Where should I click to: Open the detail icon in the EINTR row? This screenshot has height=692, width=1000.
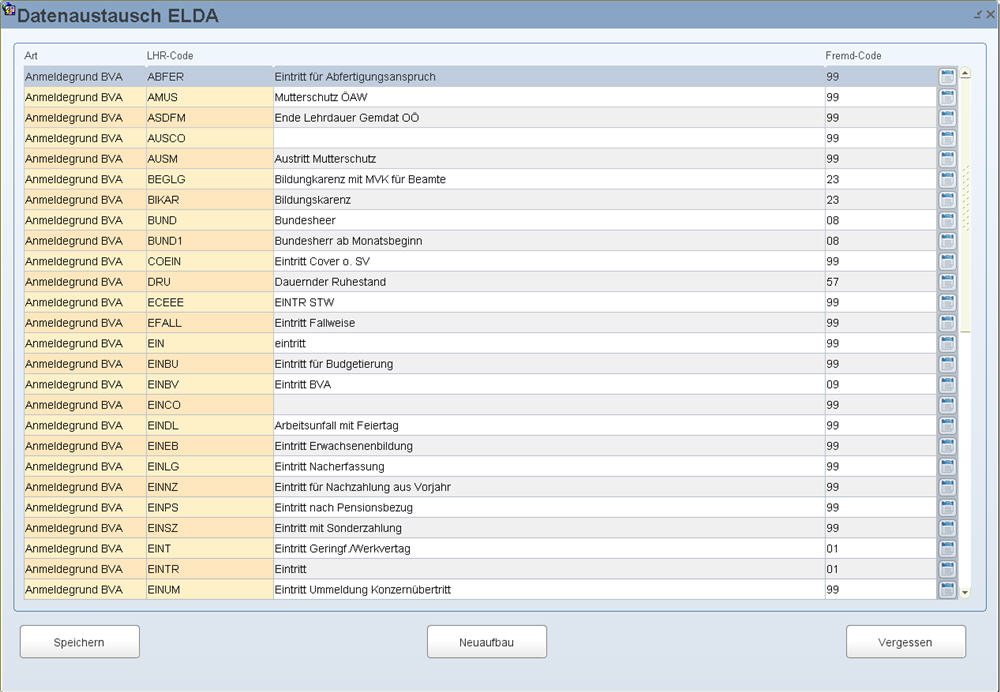point(947,569)
